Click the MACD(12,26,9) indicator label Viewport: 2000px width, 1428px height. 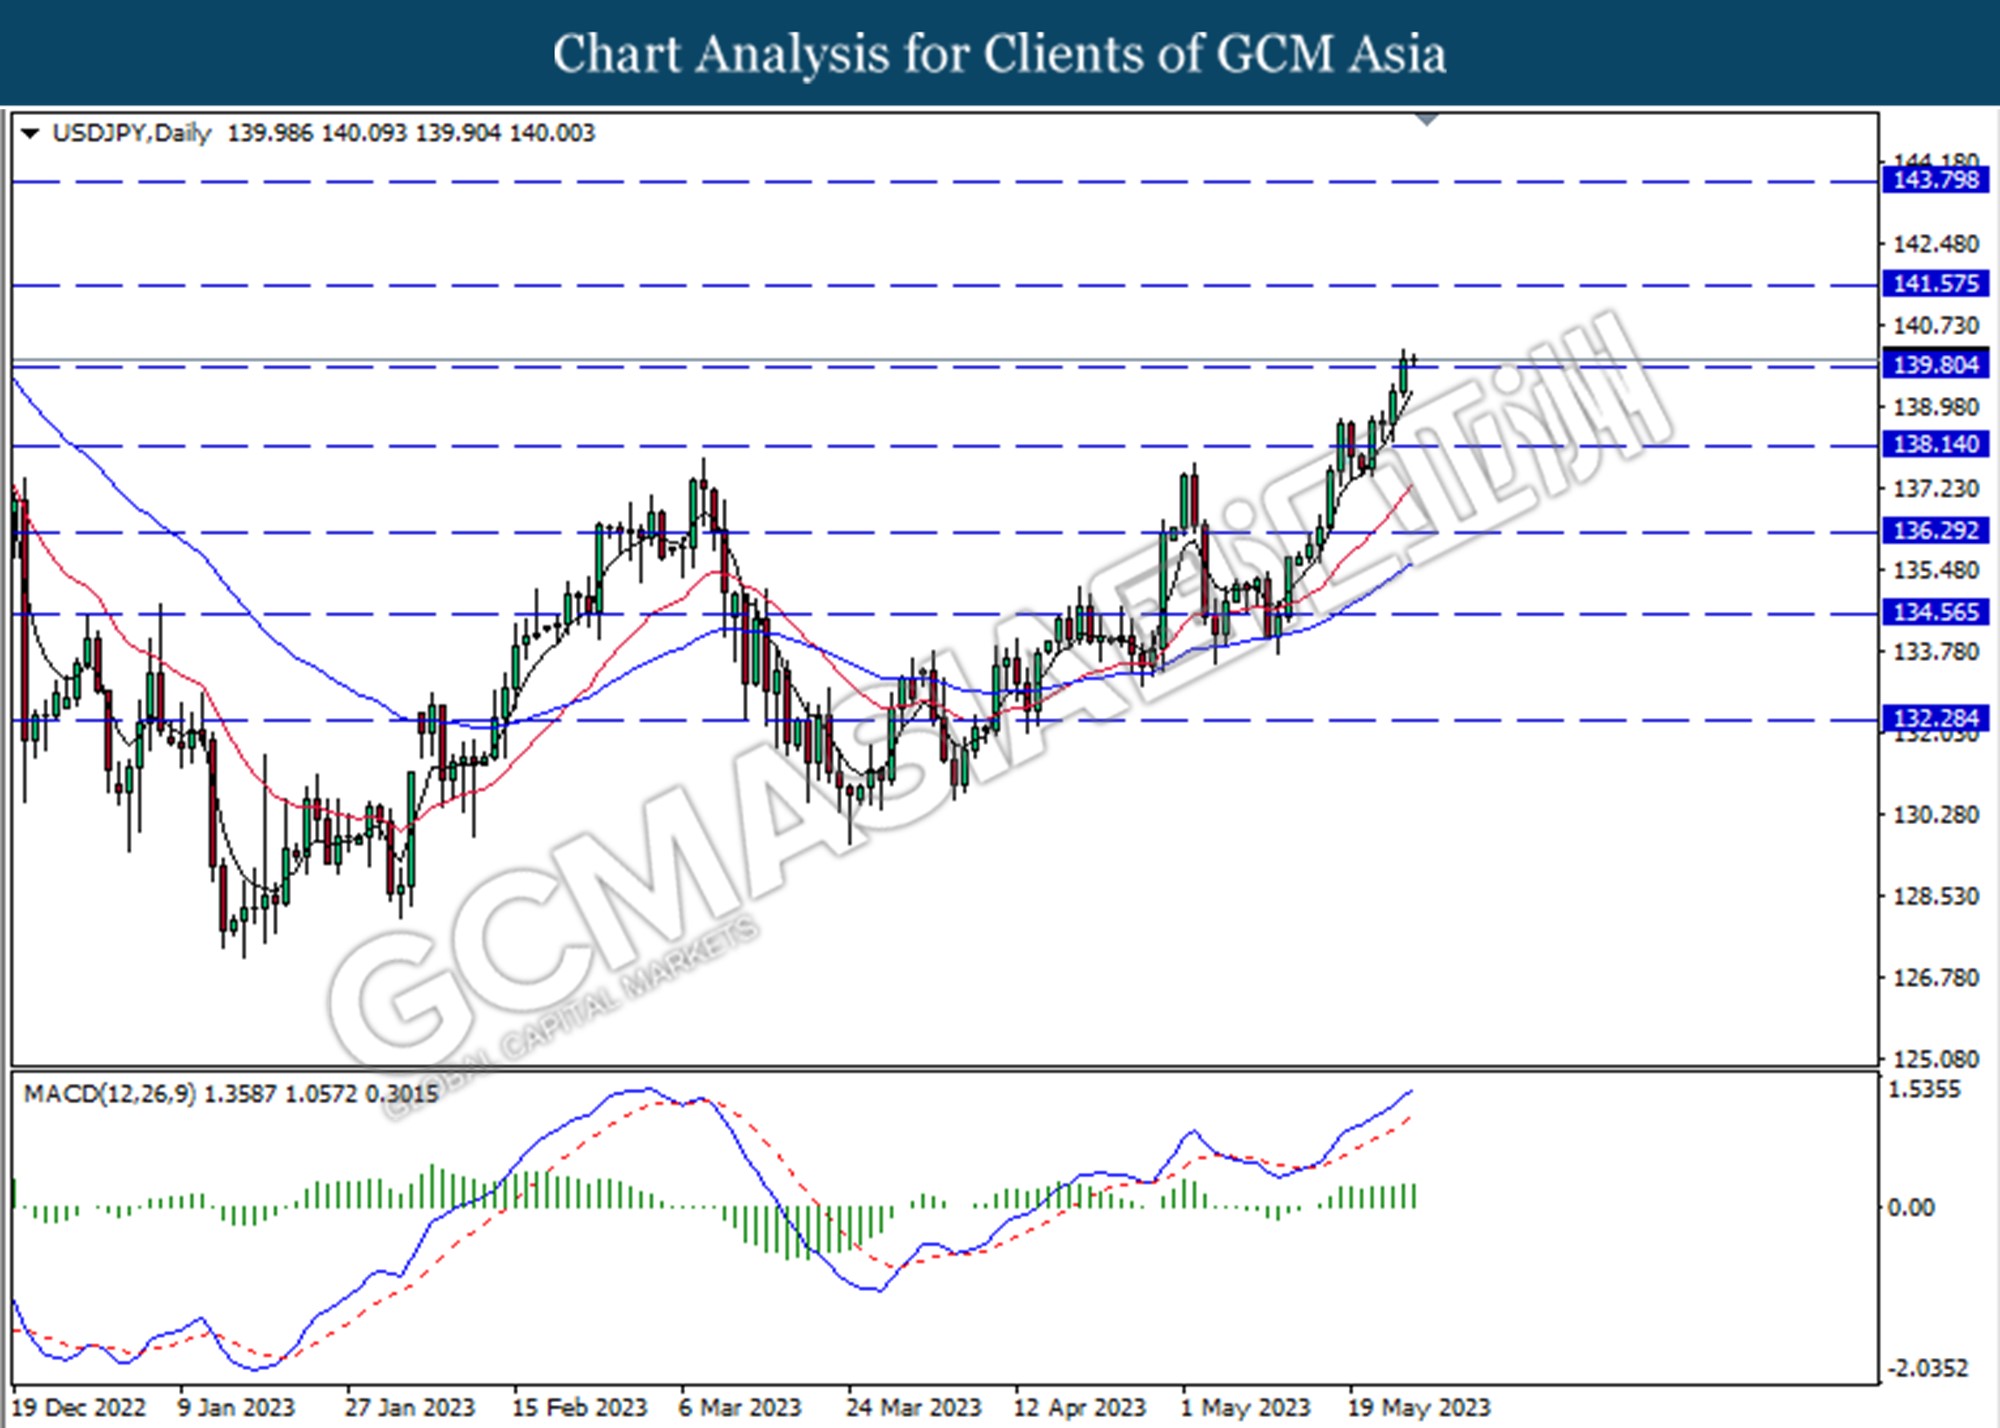tap(110, 1094)
